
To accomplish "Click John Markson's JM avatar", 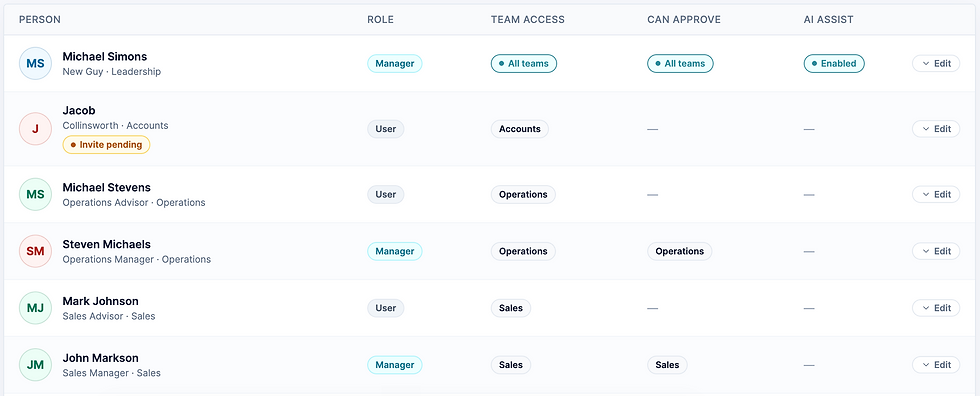I will coord(35,365).
